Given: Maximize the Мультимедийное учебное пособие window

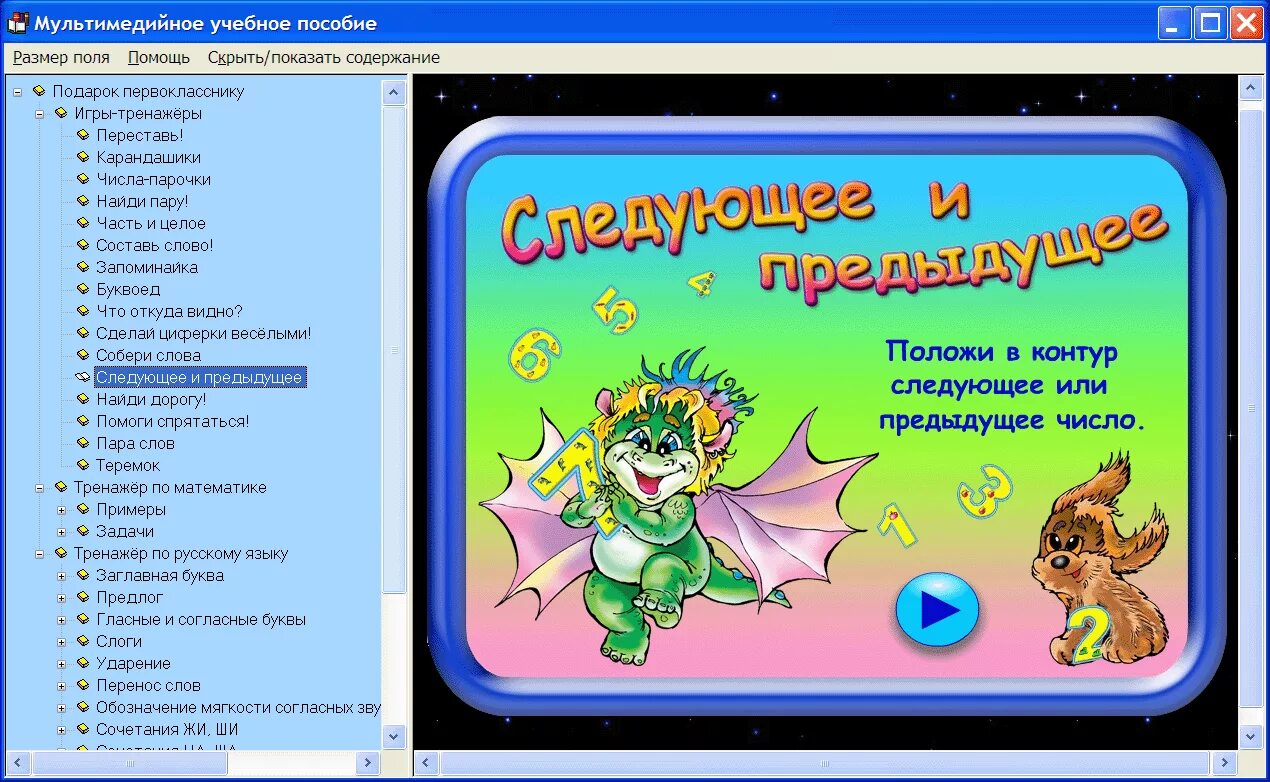Looking at the screenshot, I should pos(1211,23).
